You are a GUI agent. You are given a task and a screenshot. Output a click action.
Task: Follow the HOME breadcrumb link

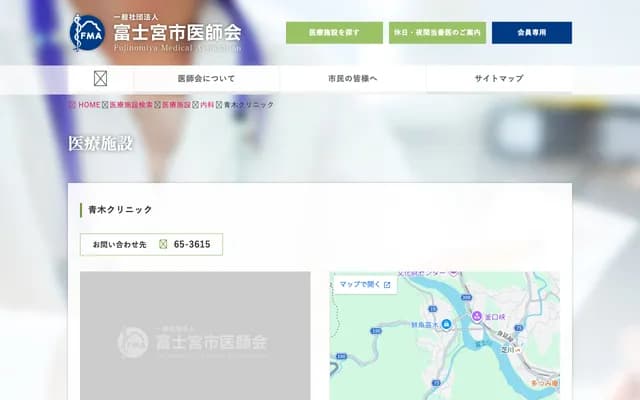89,105
